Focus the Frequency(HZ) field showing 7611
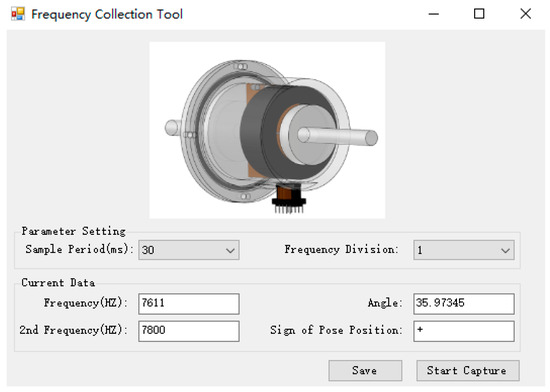The width and height of the screenshot is (550, 392). pyautogui.click(x=189, y=304)
